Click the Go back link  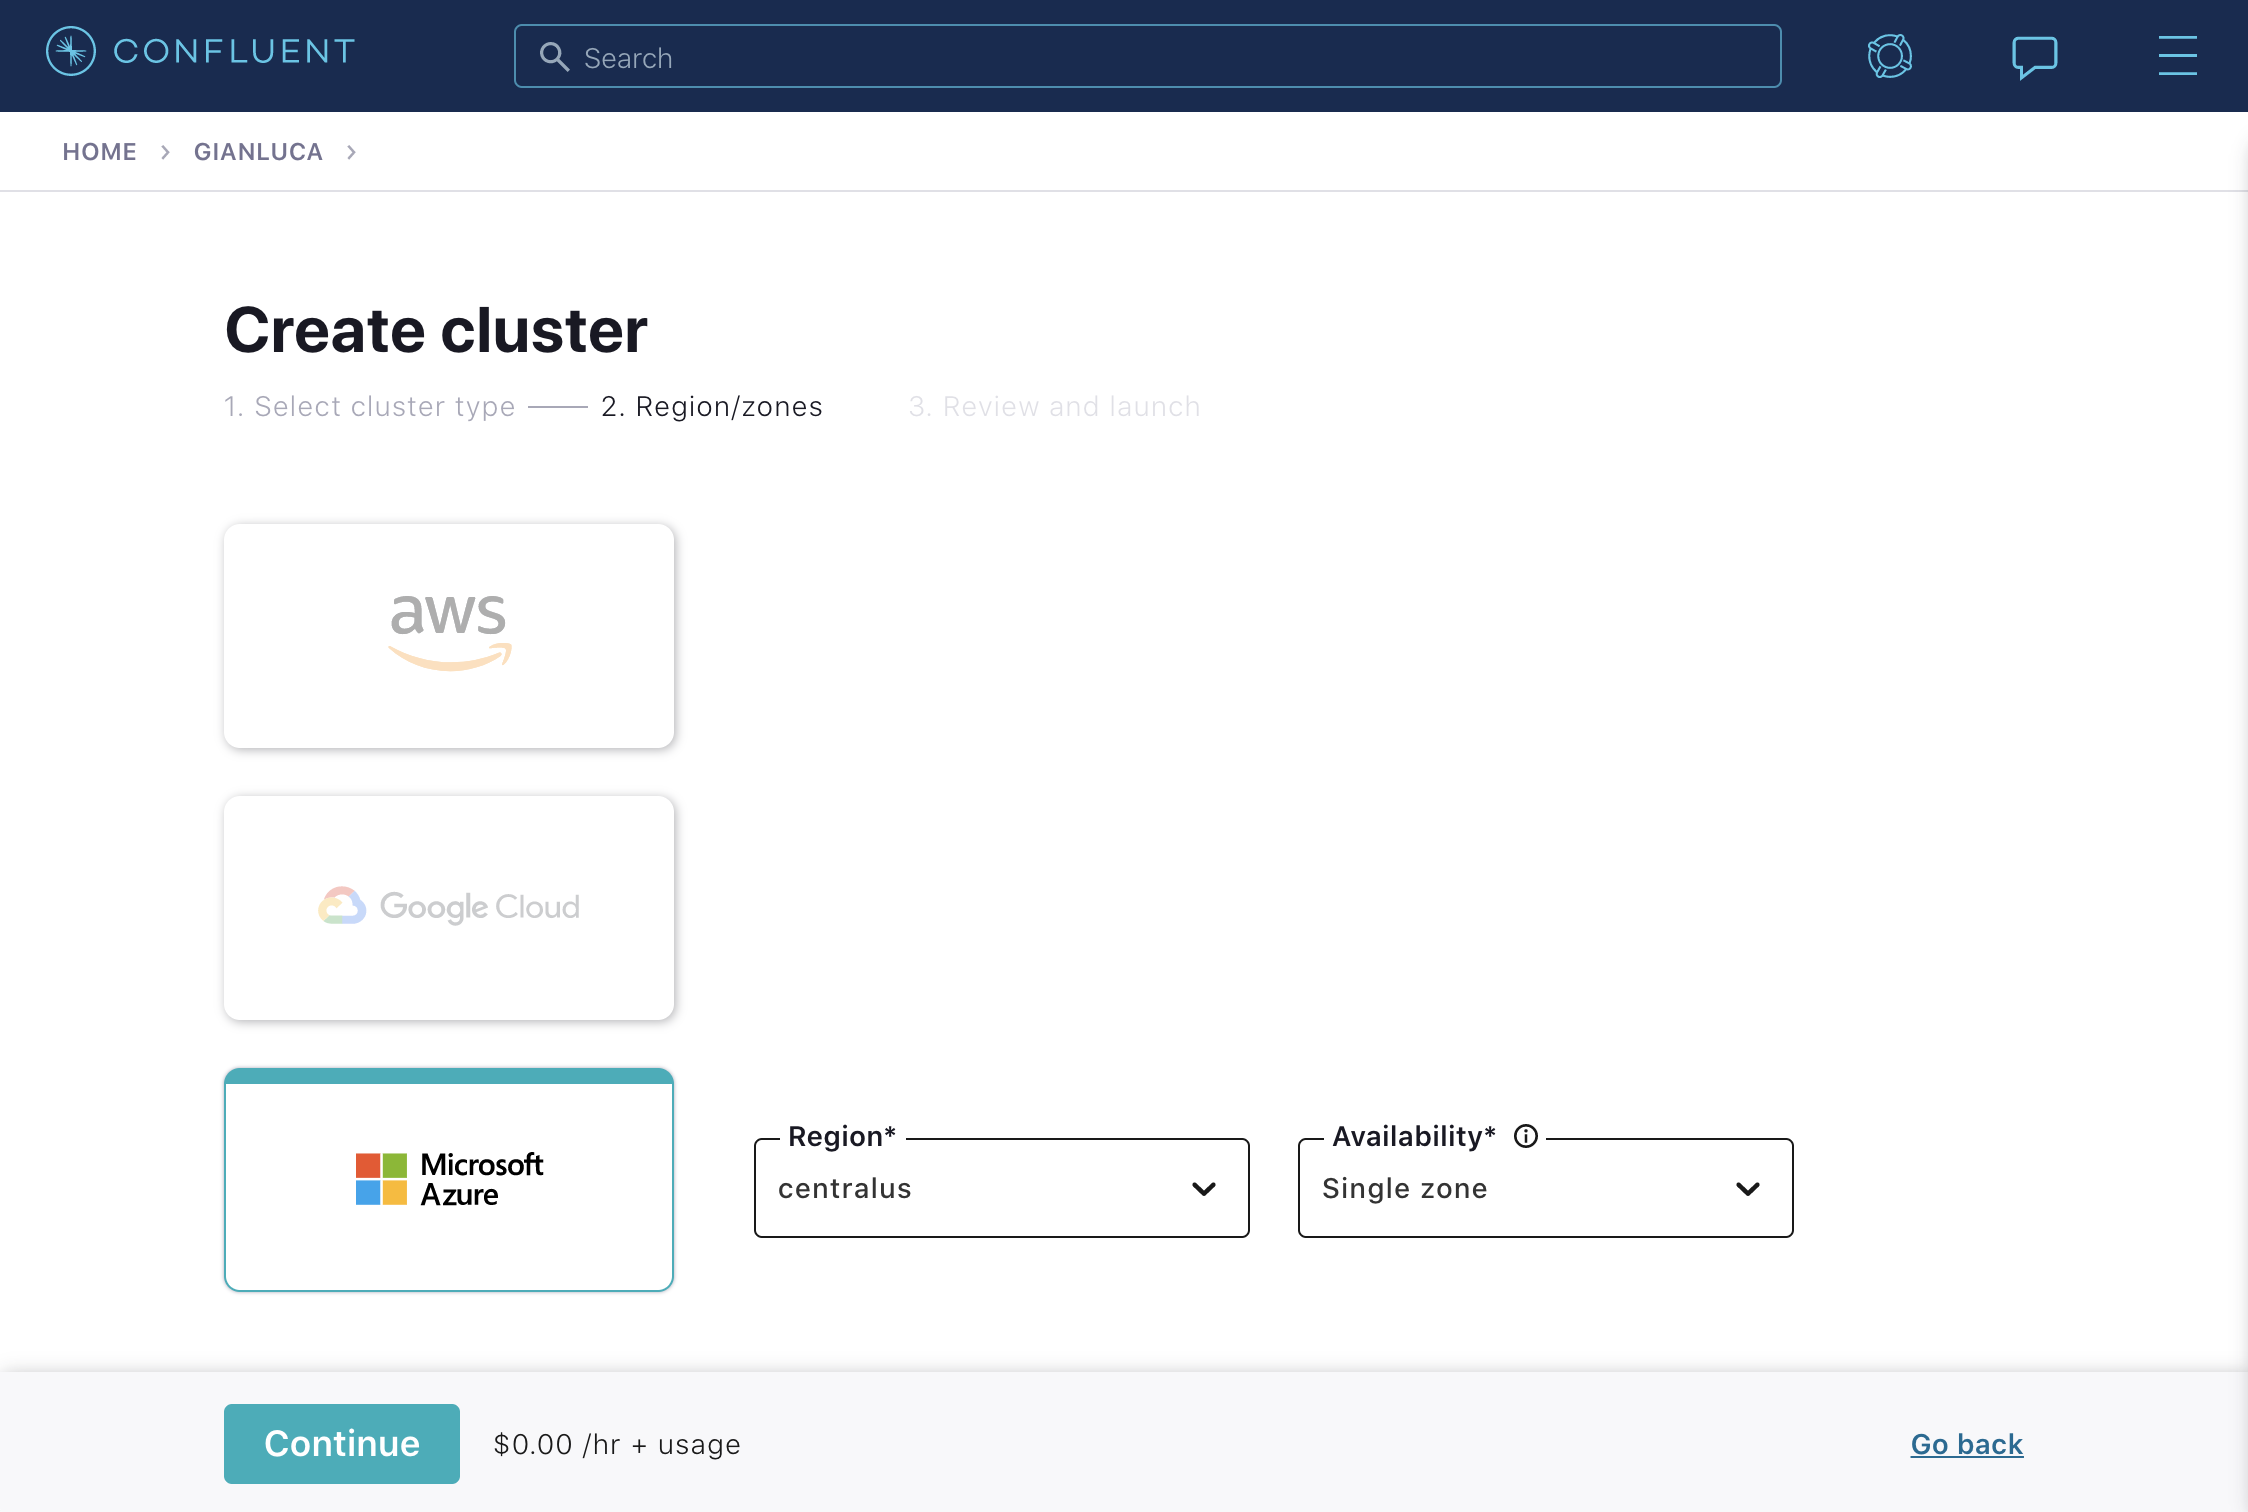(1966, 1444)
